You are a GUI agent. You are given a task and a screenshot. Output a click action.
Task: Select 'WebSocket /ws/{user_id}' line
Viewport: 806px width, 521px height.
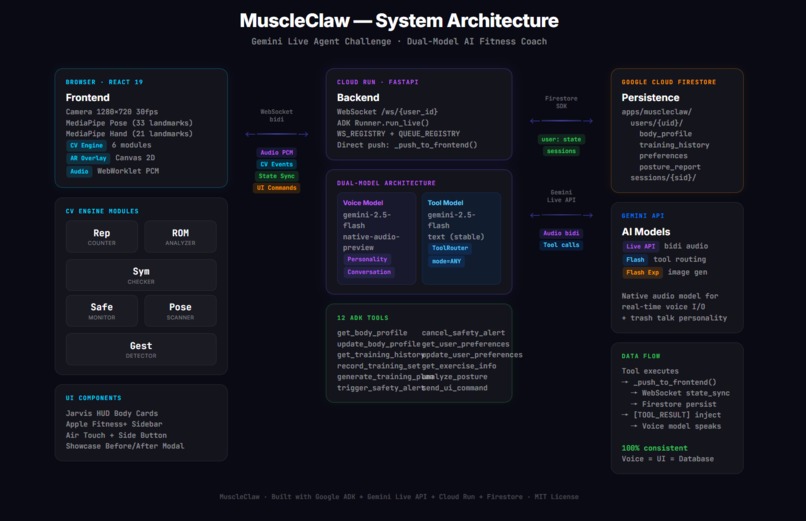[387, 111]
